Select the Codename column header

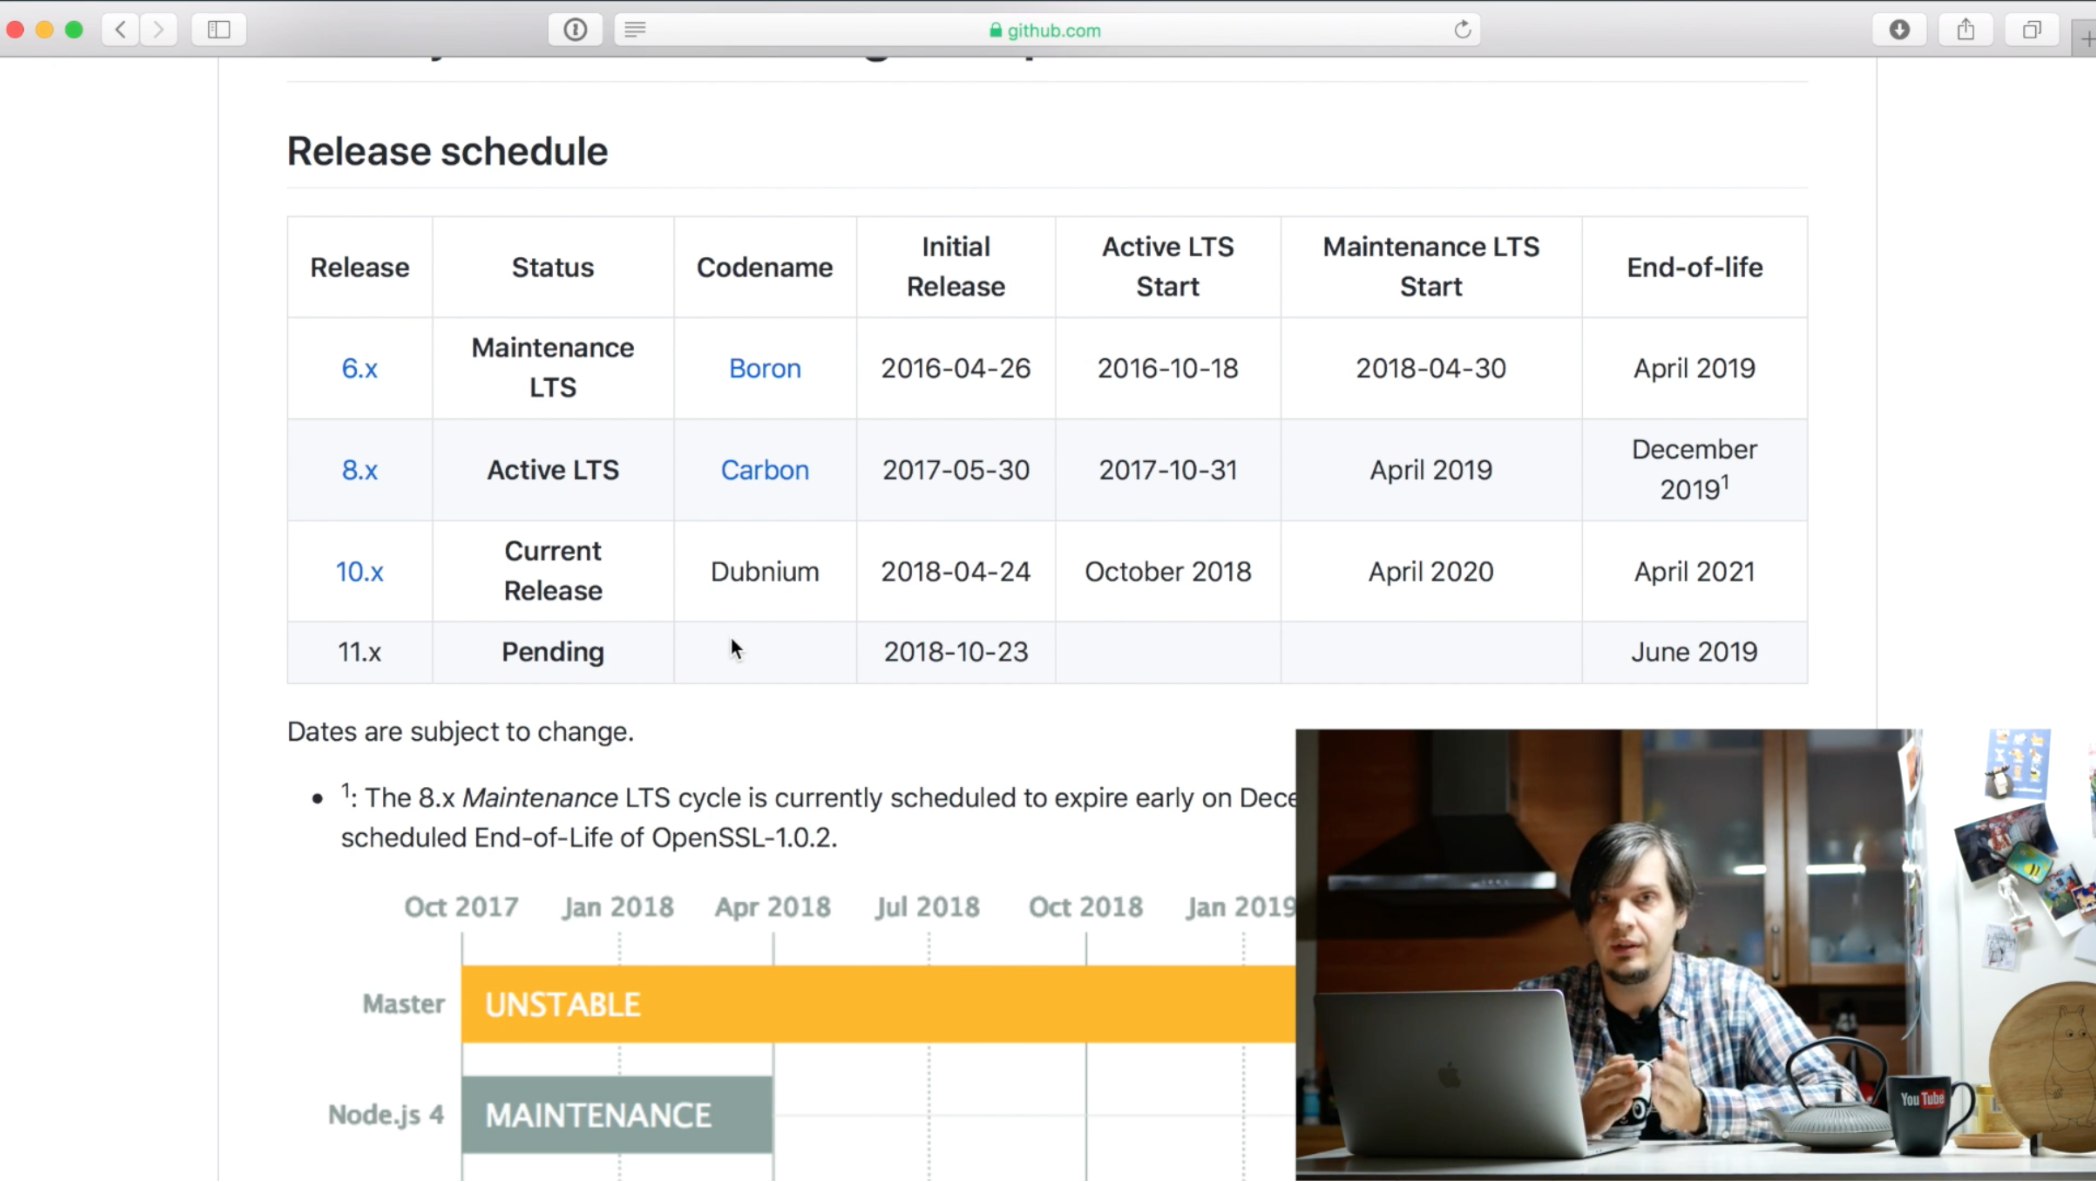coord(765,267)
